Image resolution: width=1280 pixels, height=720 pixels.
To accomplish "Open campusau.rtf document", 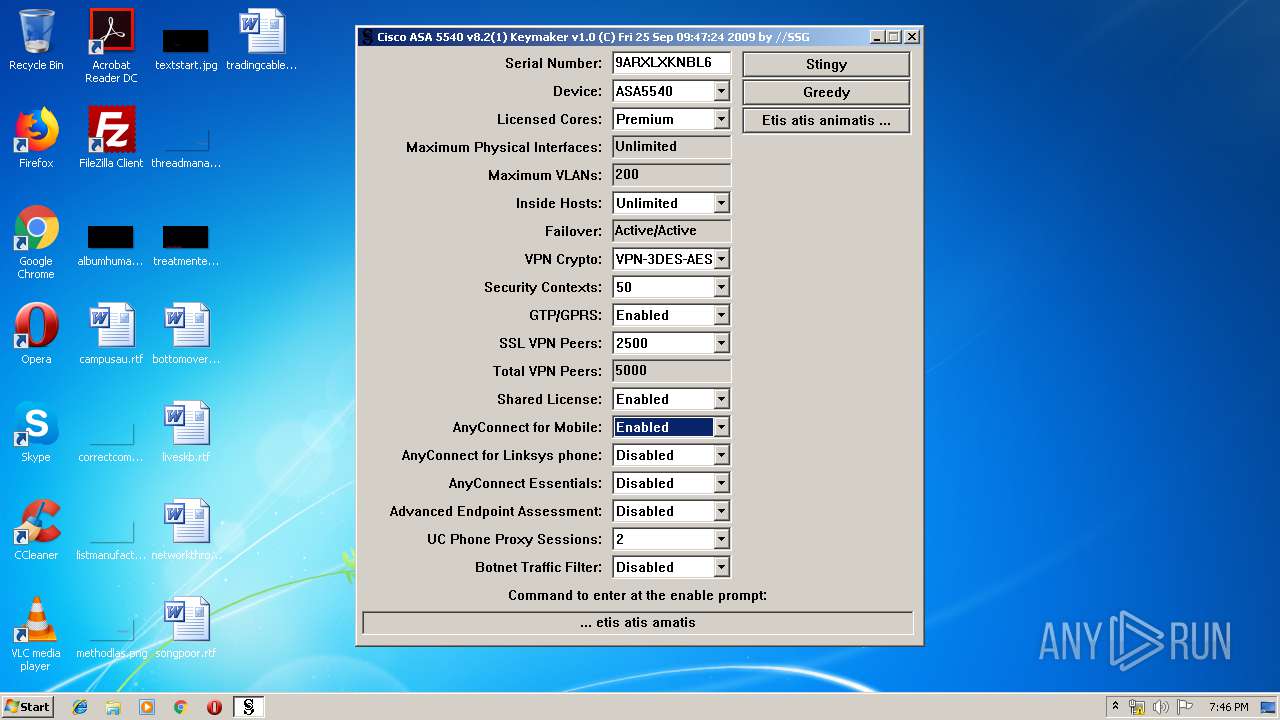I will 111,334.
